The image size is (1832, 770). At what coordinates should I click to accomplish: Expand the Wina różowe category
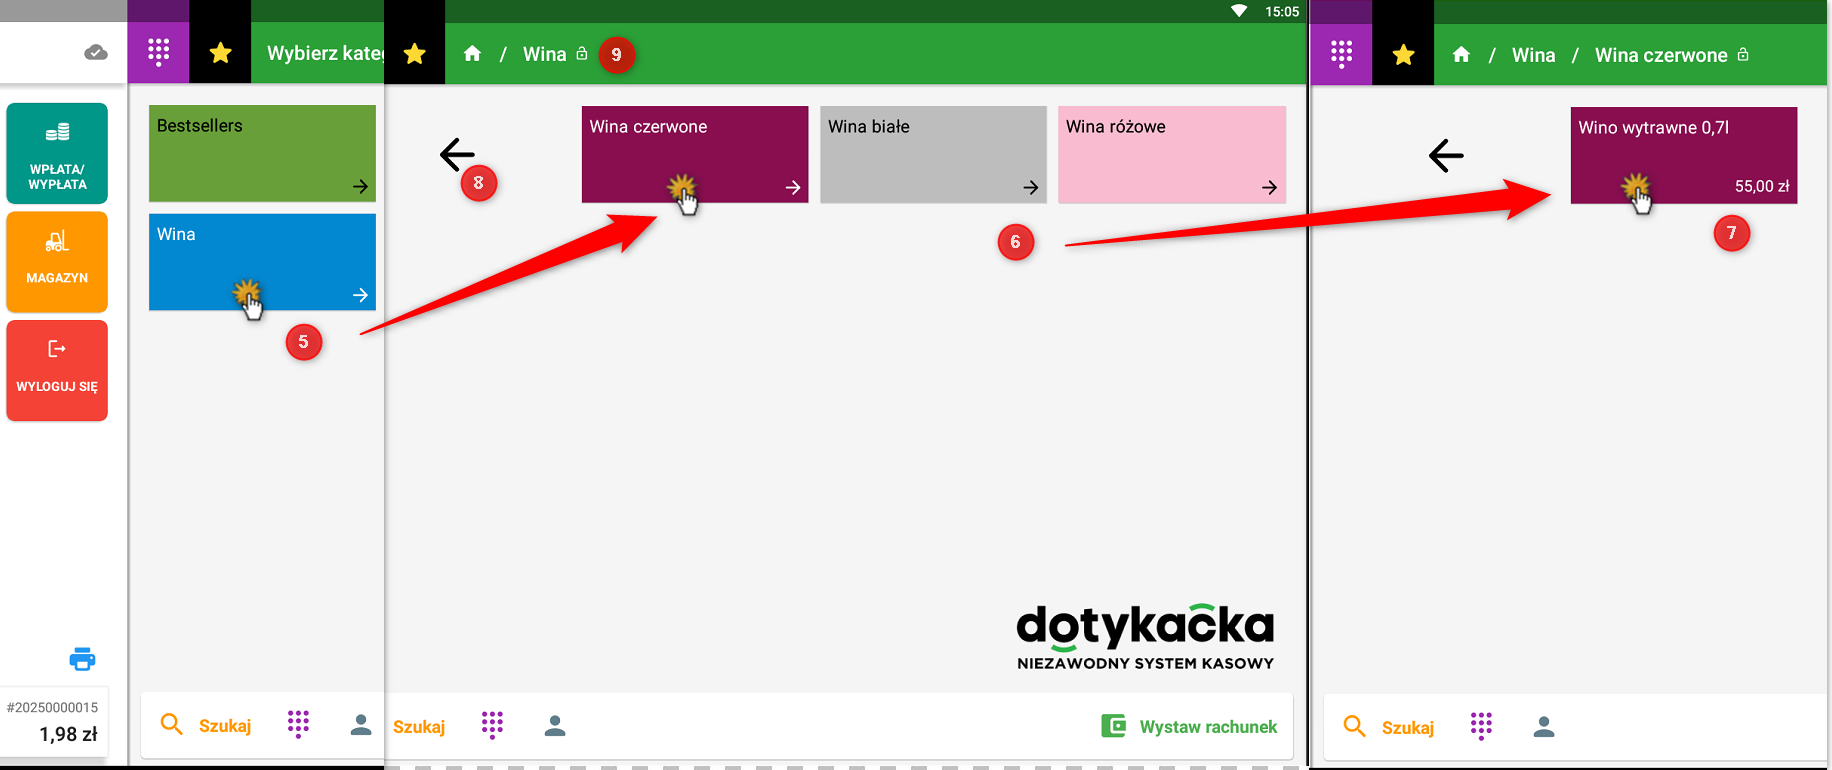click(1171, 154)
